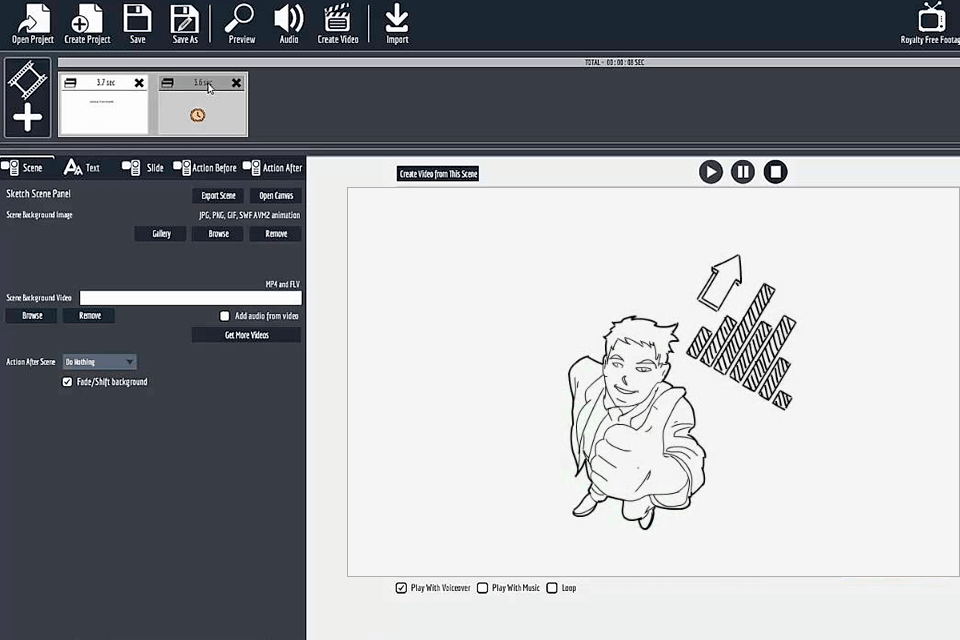Click Export Scene
This screenshot has height=640, width=960.
(218, 195)
